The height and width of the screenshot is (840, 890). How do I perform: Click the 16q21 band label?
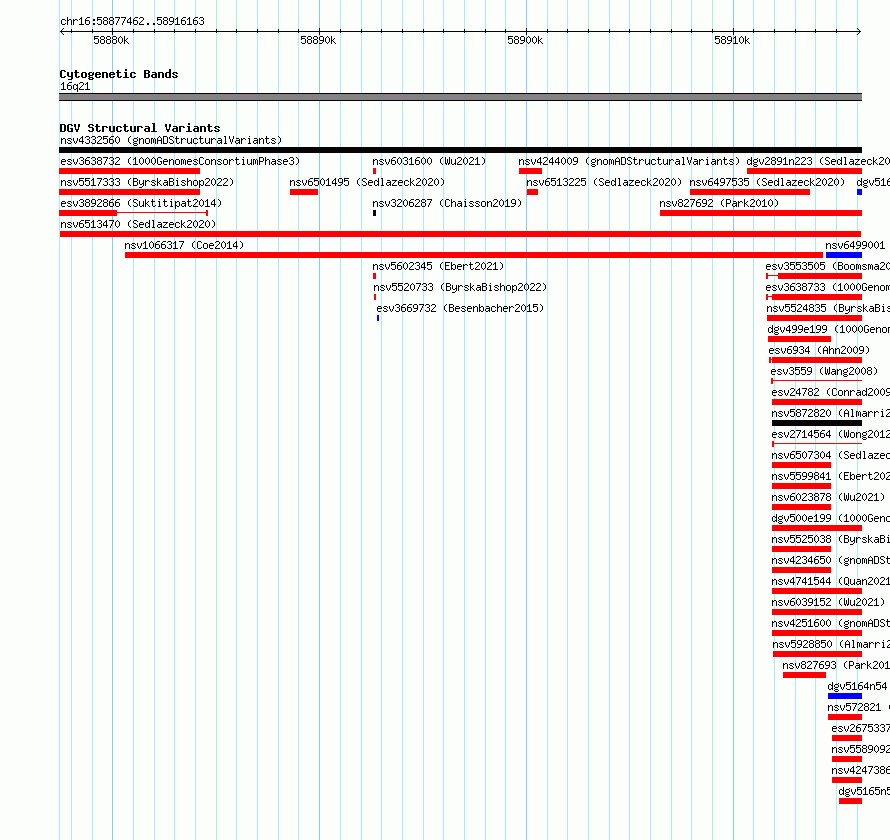click(75, 86)
